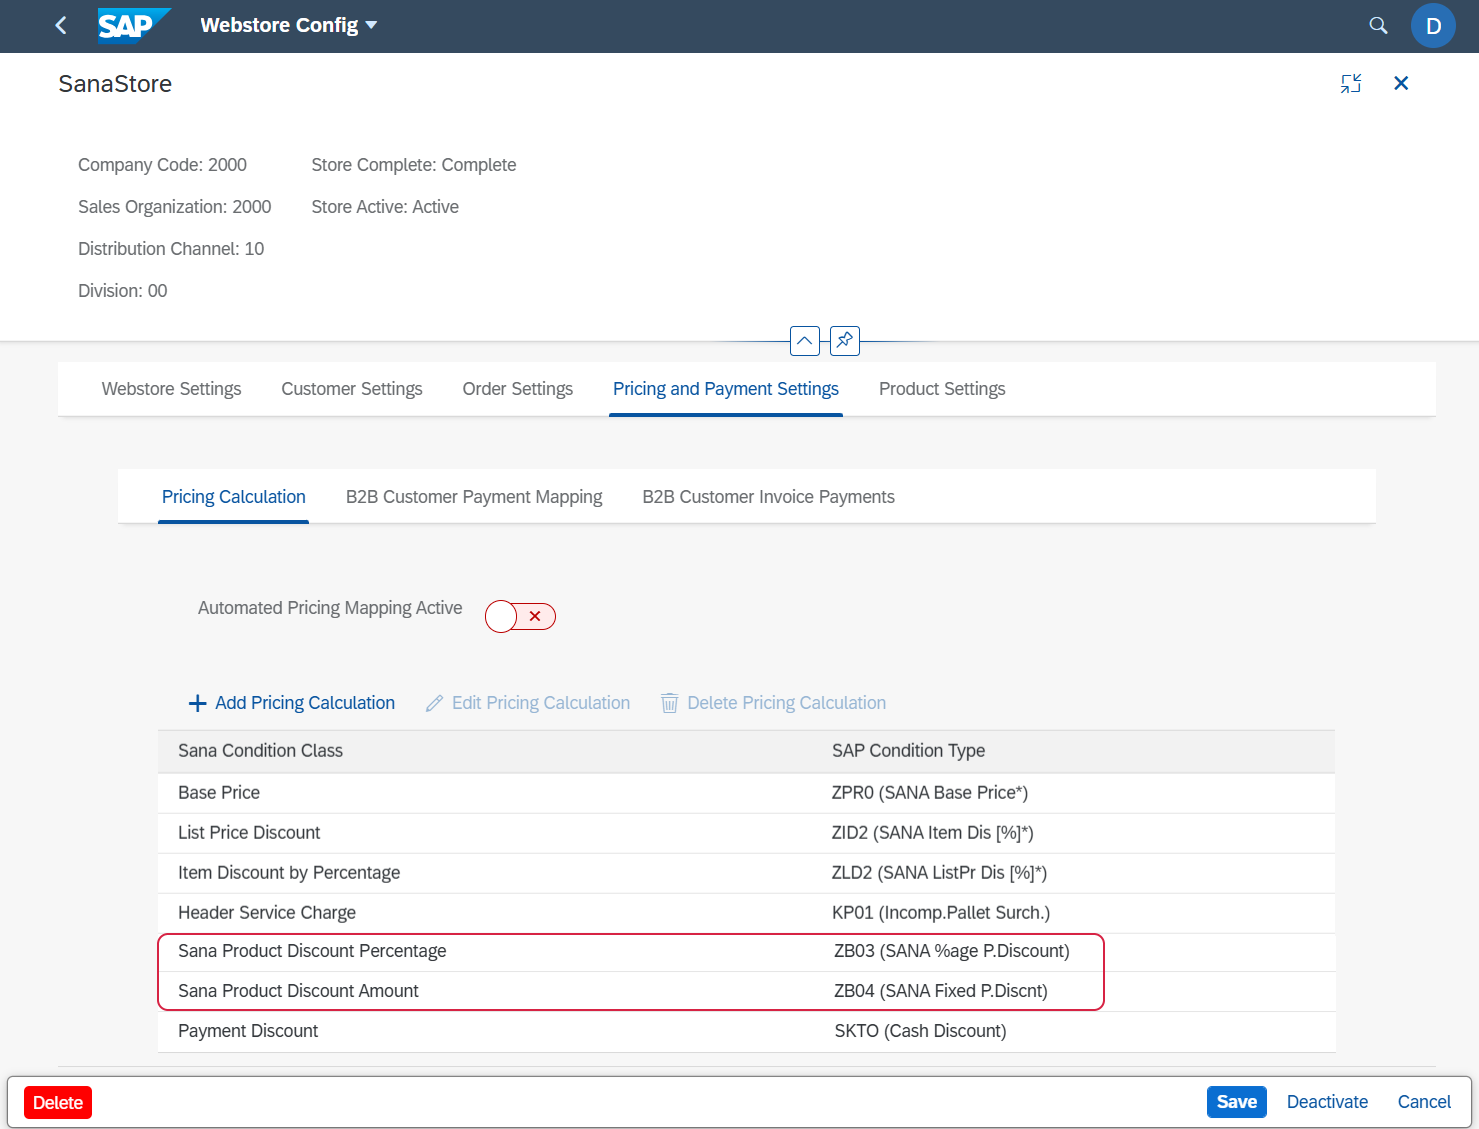Click Store Complete: Complete status
1479x1129 pixels.
(414, 165)
